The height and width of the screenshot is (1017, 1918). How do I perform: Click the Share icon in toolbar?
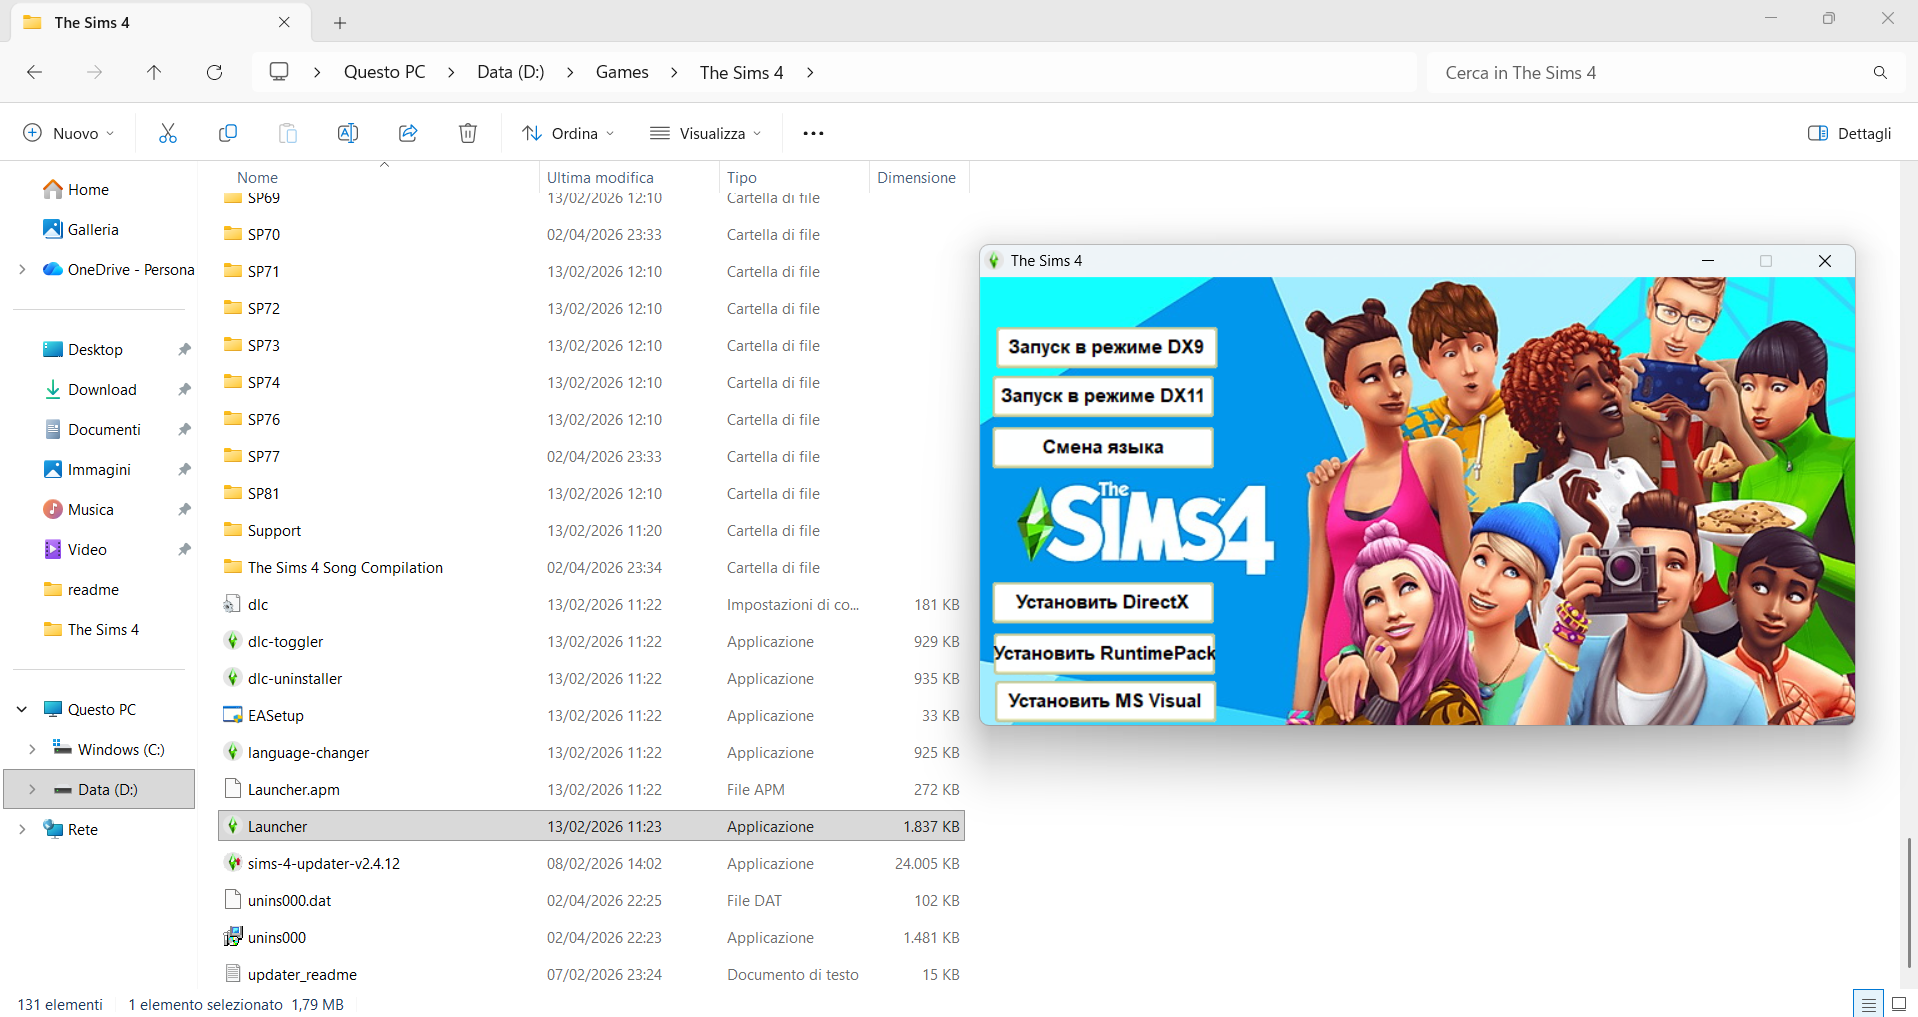pos(408,133)
